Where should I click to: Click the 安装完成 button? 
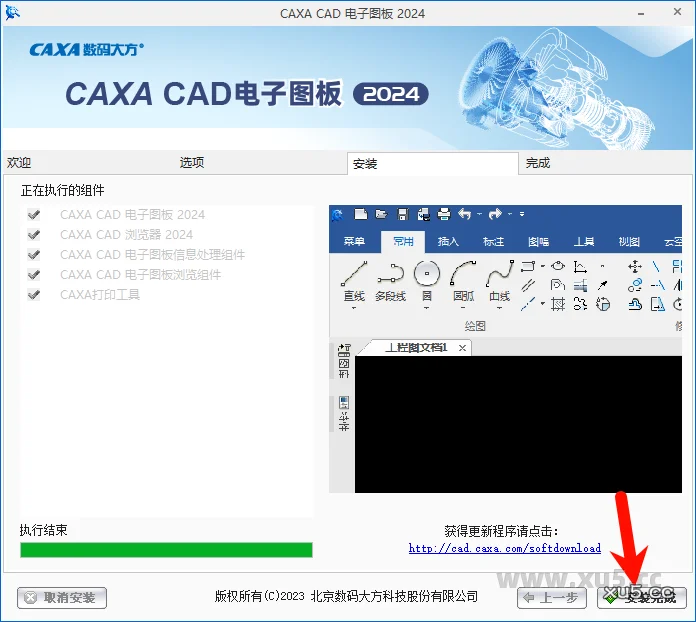642,598
